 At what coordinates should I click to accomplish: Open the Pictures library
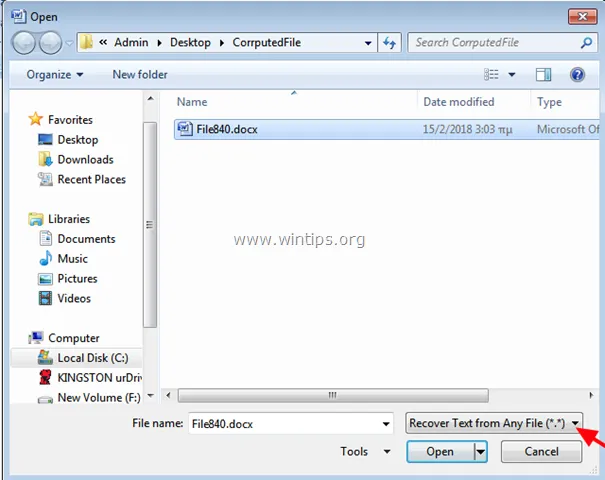(77, 279)
